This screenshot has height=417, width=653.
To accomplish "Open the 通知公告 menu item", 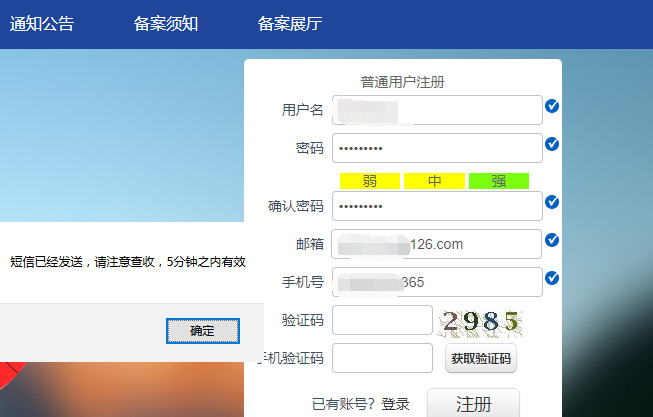I will (x=42, y=25).
